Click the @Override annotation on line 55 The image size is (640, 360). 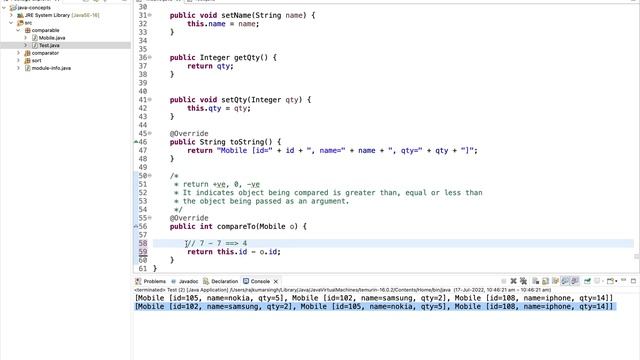(x=189, y=218)
